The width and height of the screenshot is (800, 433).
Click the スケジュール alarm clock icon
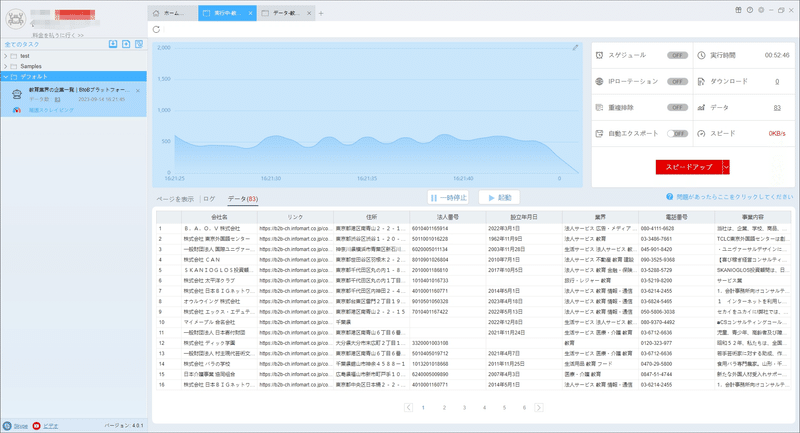click(599, 55)
